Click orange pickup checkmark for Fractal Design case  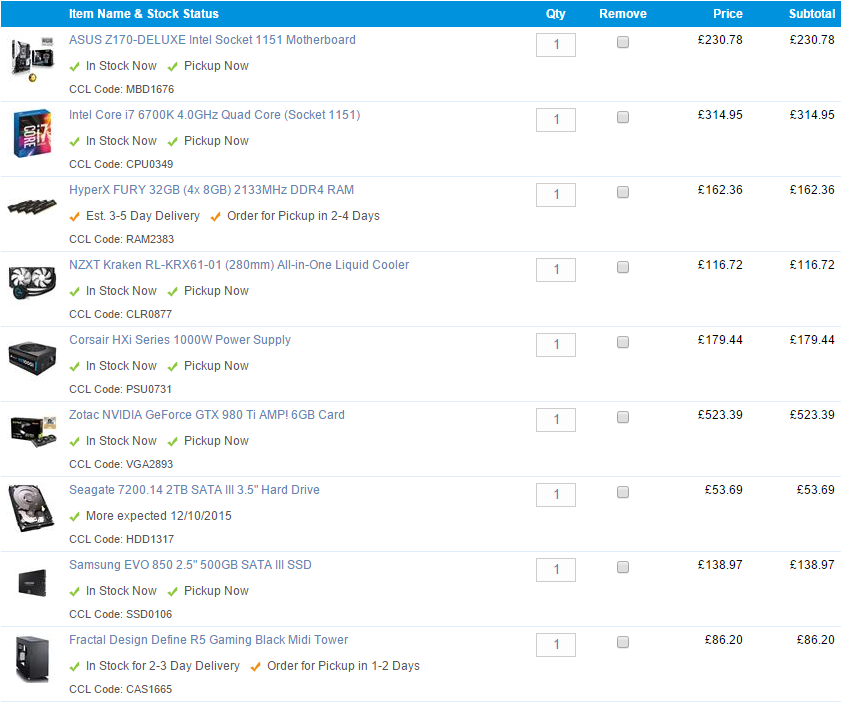coord(255,666)
